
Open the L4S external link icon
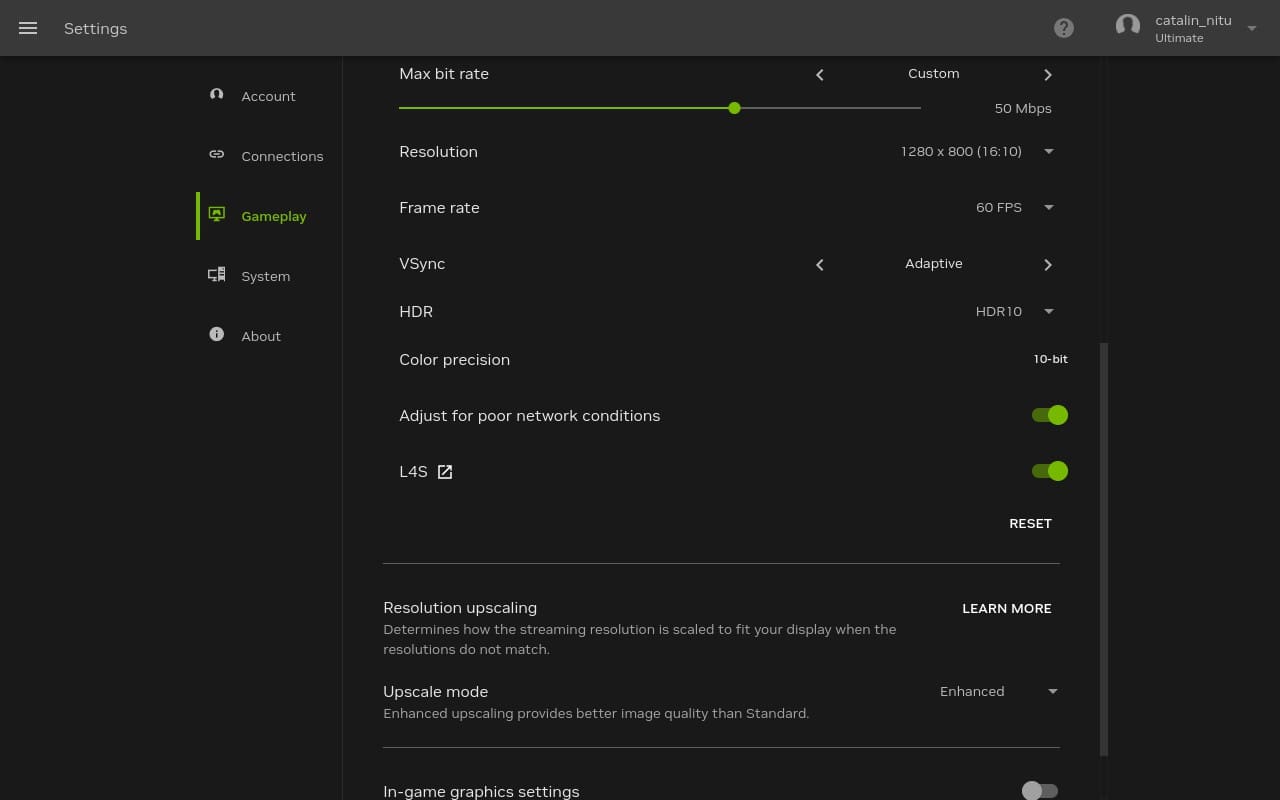tap(445, 472)
